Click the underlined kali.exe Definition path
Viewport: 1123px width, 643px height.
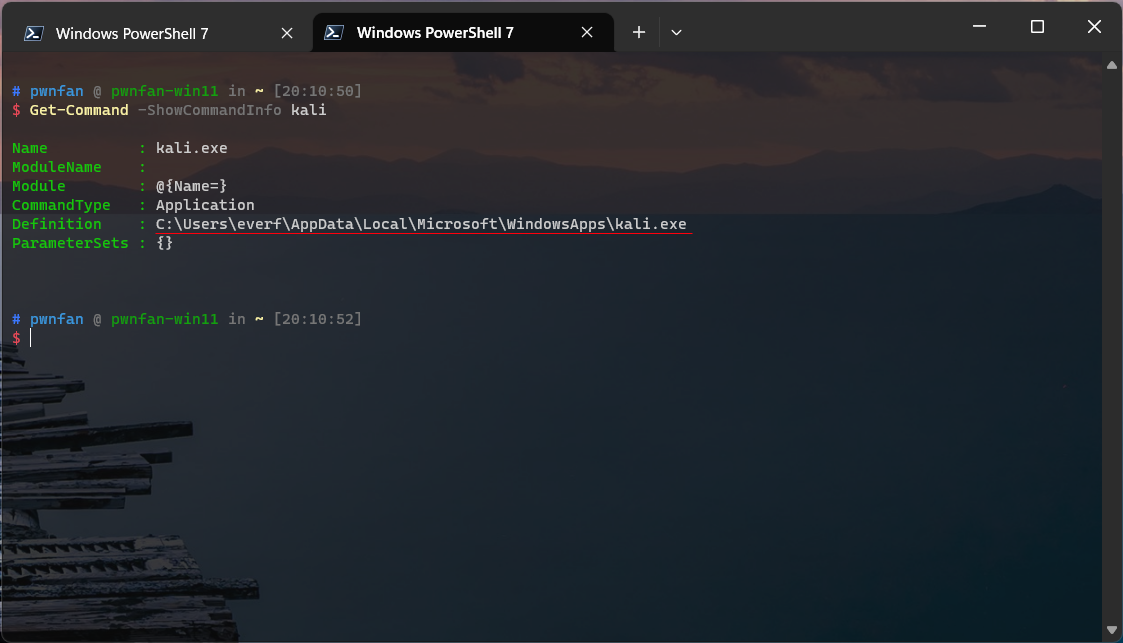pos(421,224)
